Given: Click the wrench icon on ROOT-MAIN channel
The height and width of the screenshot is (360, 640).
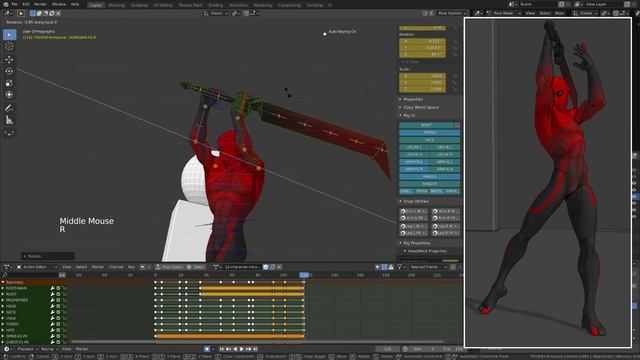Looking at the screenshot, I should 52,288.
